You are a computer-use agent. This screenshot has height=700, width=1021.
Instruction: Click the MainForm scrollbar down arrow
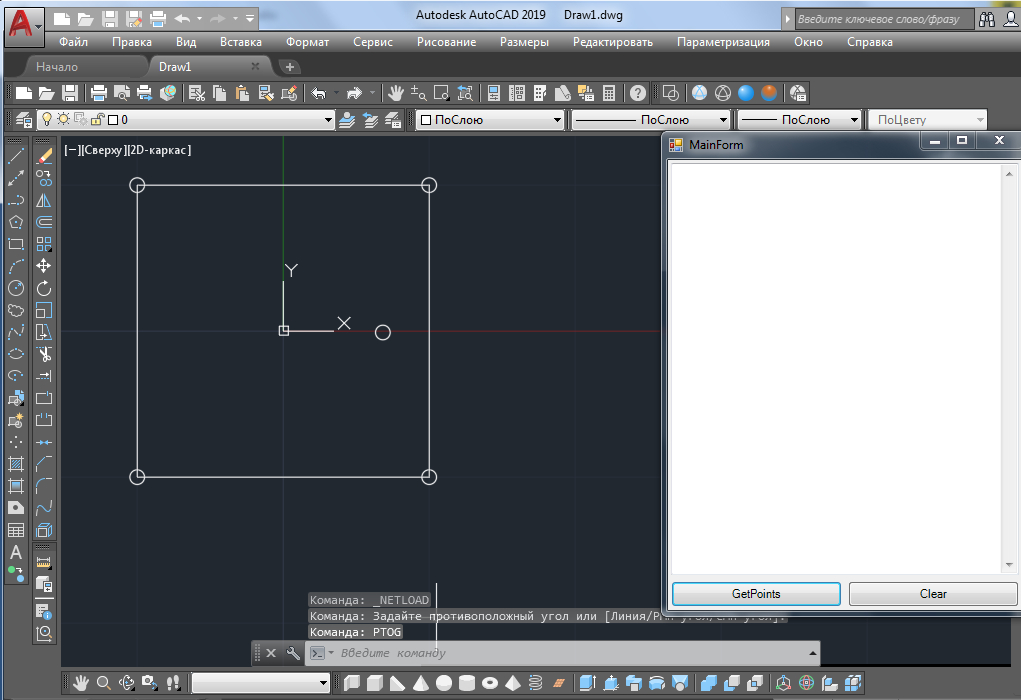coord(1009,566)
